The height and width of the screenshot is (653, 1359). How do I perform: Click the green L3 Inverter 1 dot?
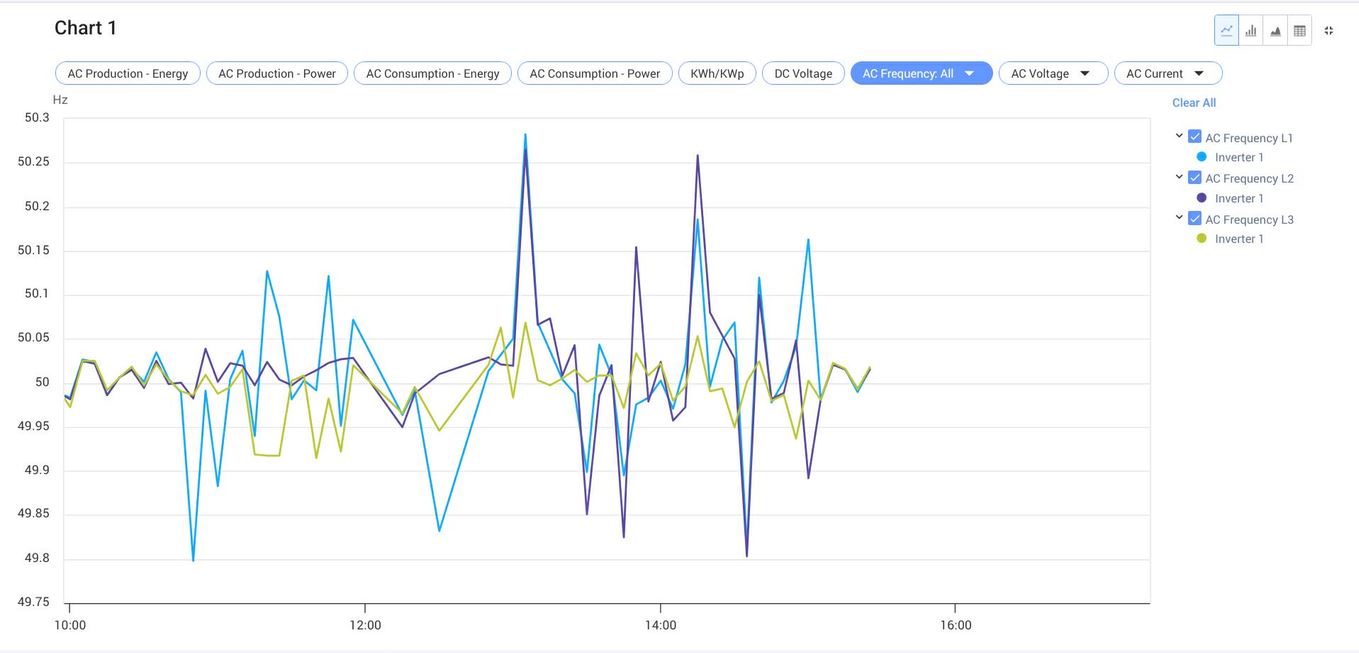pyautogui.click(x=1202, y=238)
